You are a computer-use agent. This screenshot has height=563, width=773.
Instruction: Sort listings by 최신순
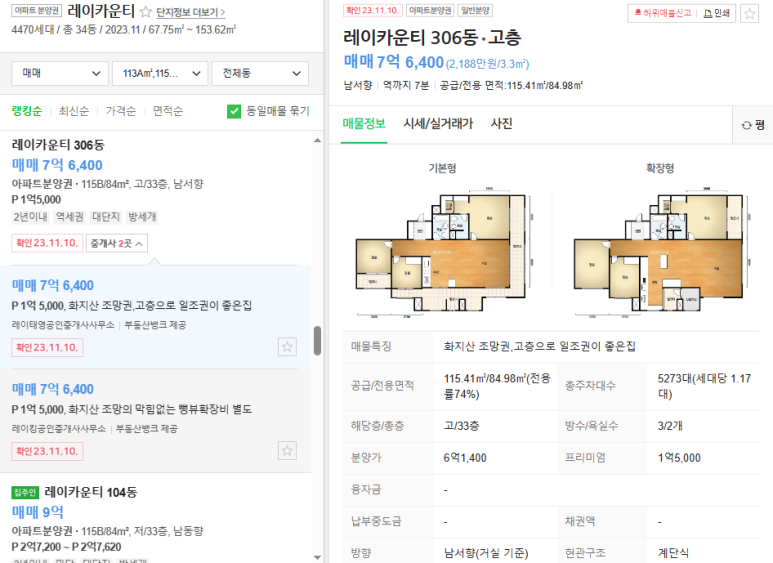click(74, 111)
